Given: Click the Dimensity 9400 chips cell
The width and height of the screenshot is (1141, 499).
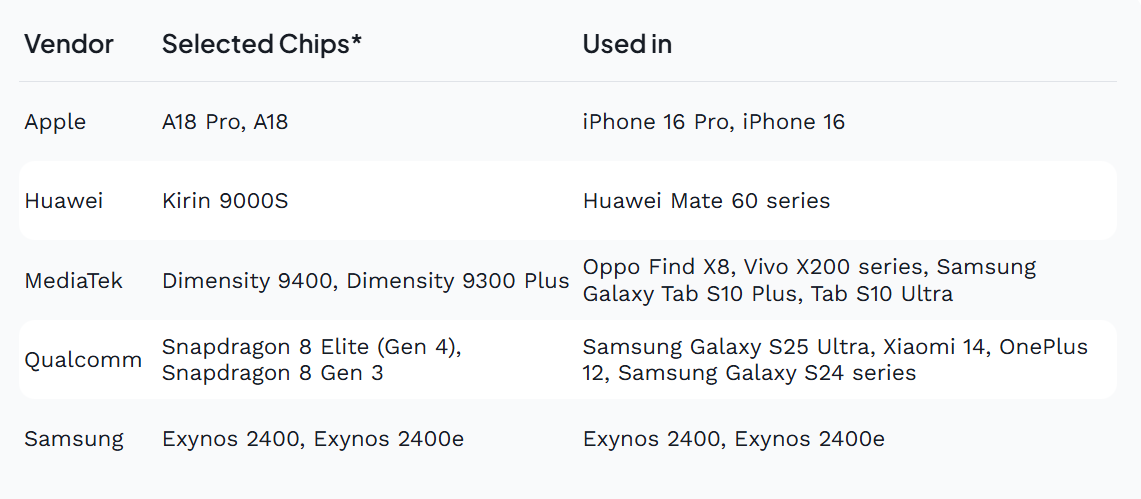Looking at the screenshot, I should pos(365,281).
